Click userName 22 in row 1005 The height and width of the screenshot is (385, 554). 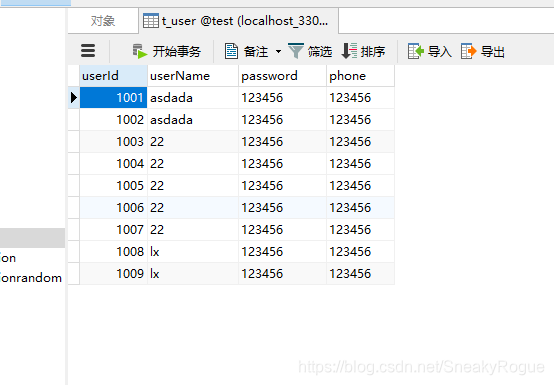tap(193, 185)
